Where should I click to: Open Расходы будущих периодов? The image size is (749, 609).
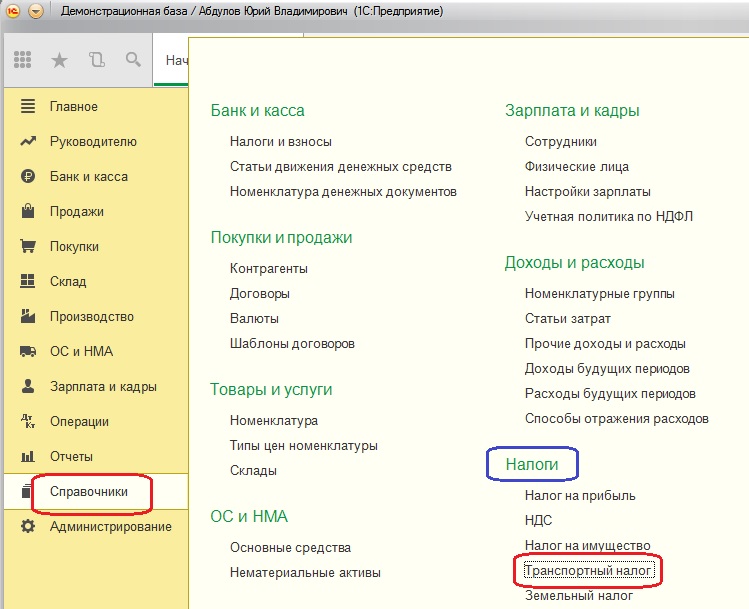[610, 394]
